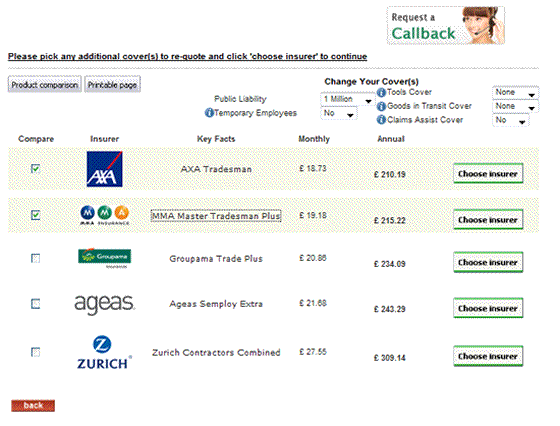Click the Tools Cover info icon

coord(381,92)
